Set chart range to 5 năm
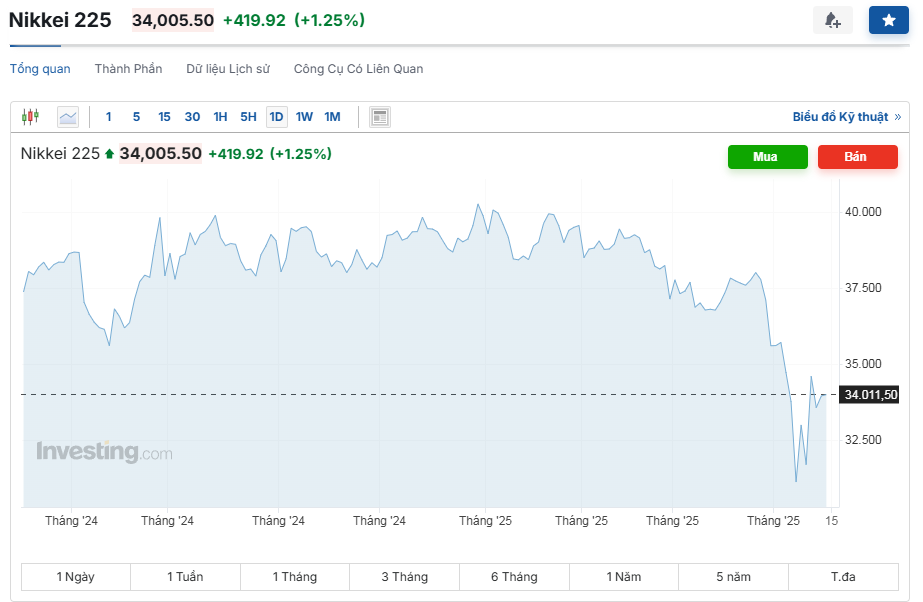Image resolution: width=923 pixels, height=602 pixels. coord(733,577)
